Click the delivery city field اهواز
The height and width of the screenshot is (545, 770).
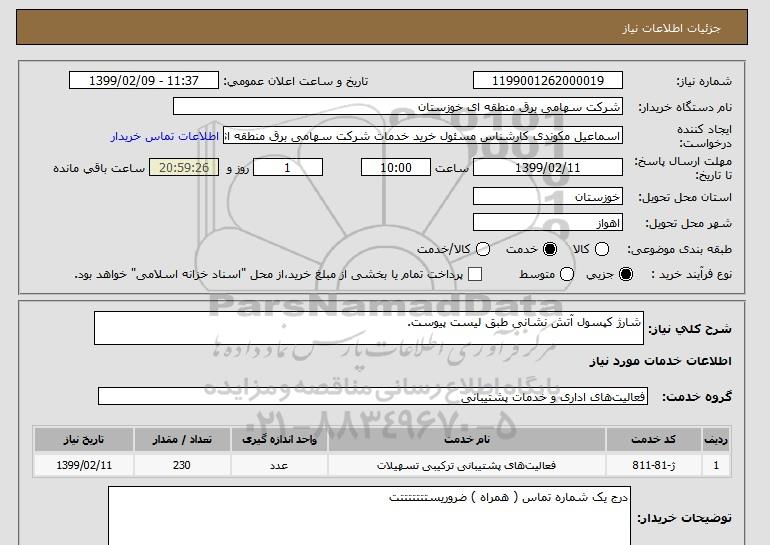click(x=548, y=222)
